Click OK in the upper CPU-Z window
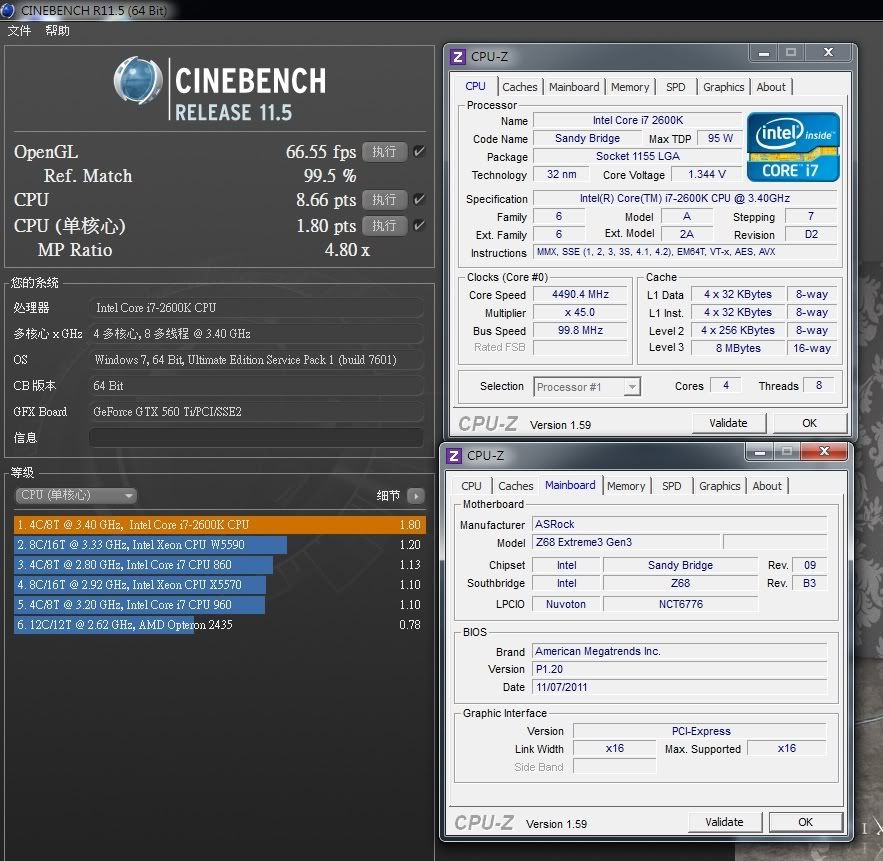 [809, 423]
